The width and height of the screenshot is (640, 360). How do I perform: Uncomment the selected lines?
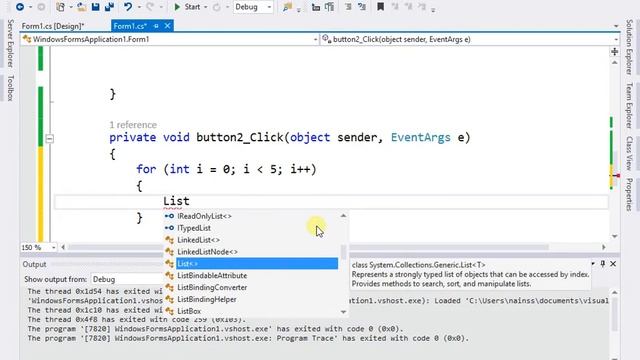[x=362, y=7]
